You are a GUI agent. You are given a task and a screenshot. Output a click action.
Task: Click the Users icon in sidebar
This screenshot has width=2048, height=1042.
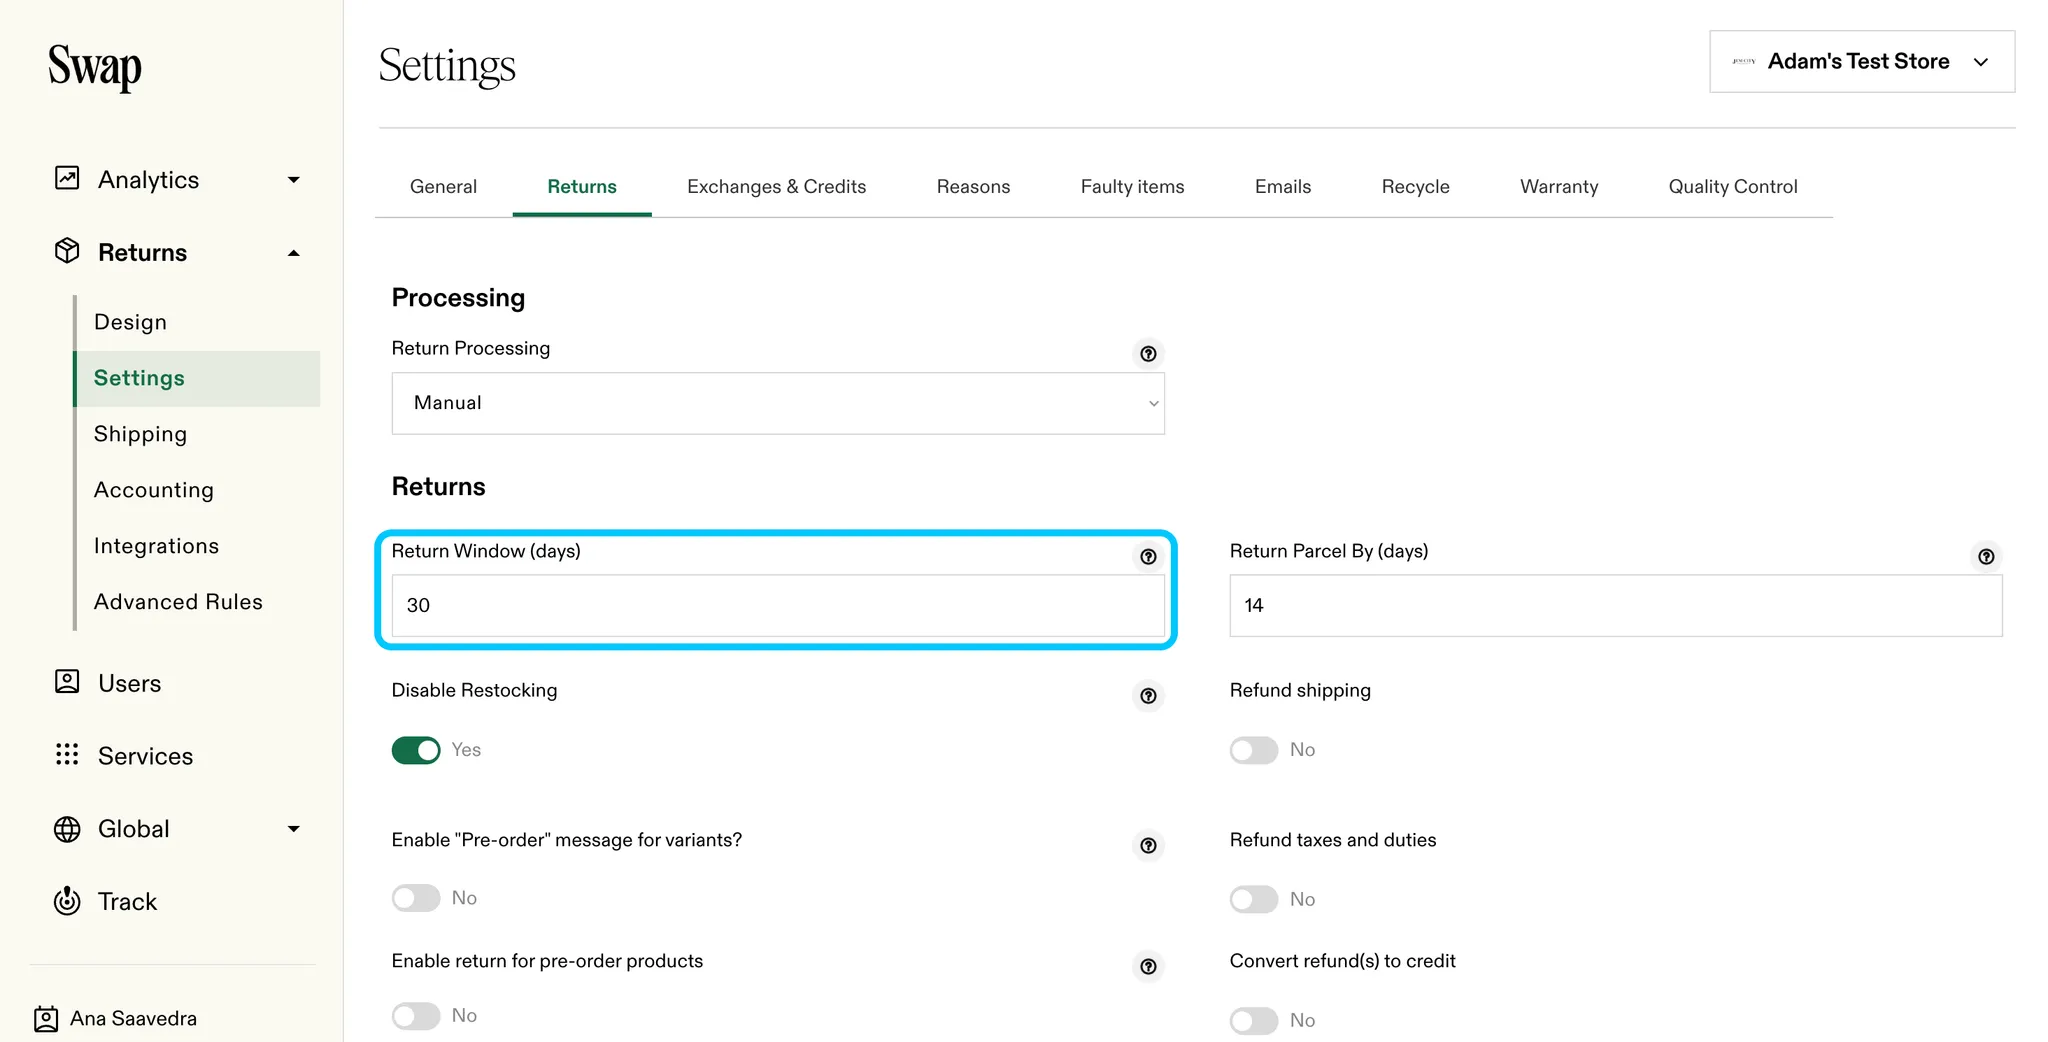[x=67, y=682]
